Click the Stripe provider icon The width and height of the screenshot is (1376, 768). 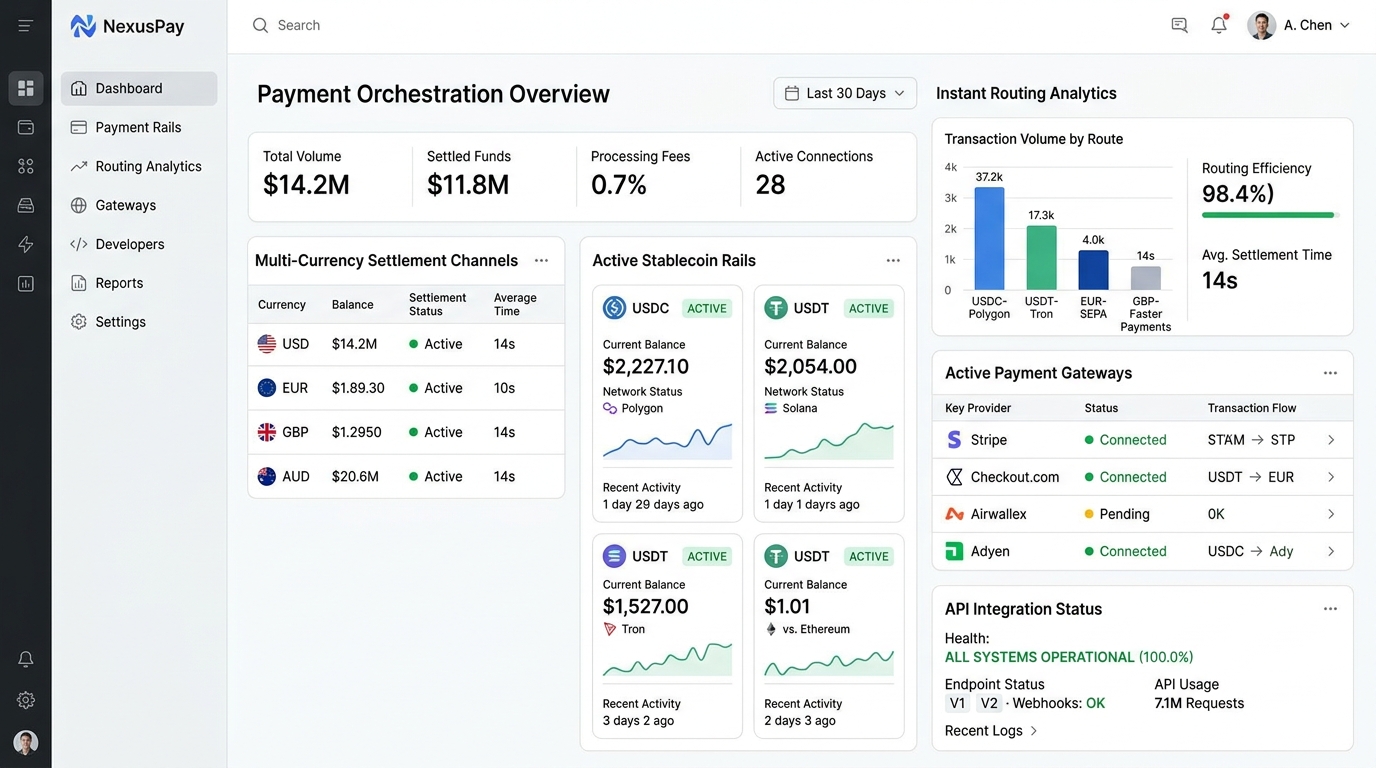[x=954, y=440]
